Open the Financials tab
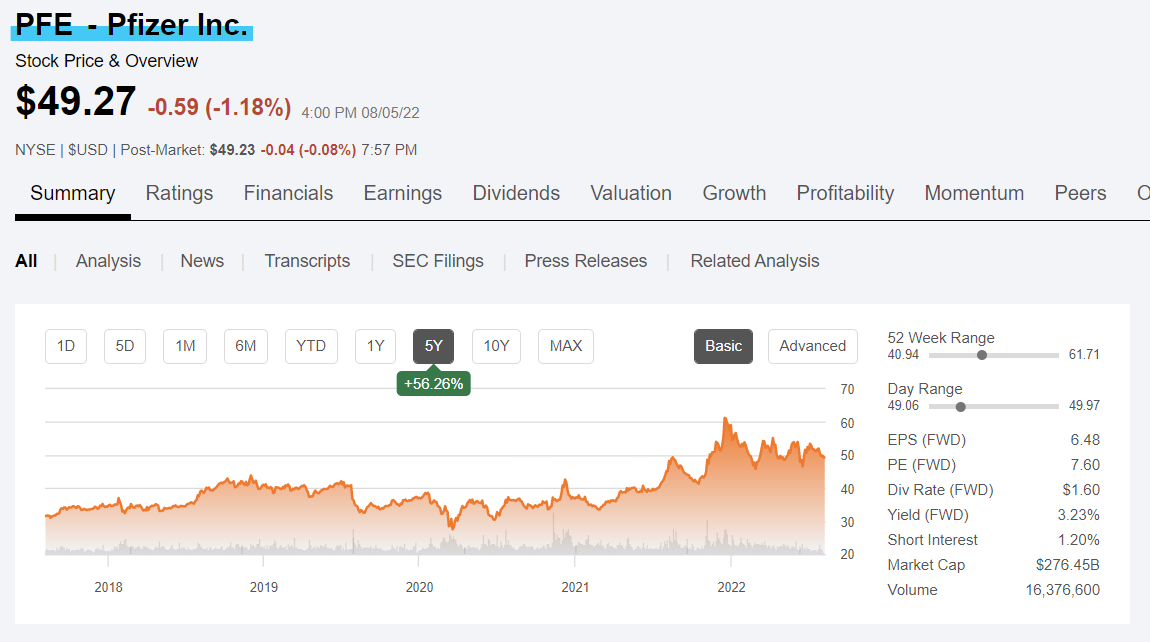The image size is (1150, 642). point(288,193)
